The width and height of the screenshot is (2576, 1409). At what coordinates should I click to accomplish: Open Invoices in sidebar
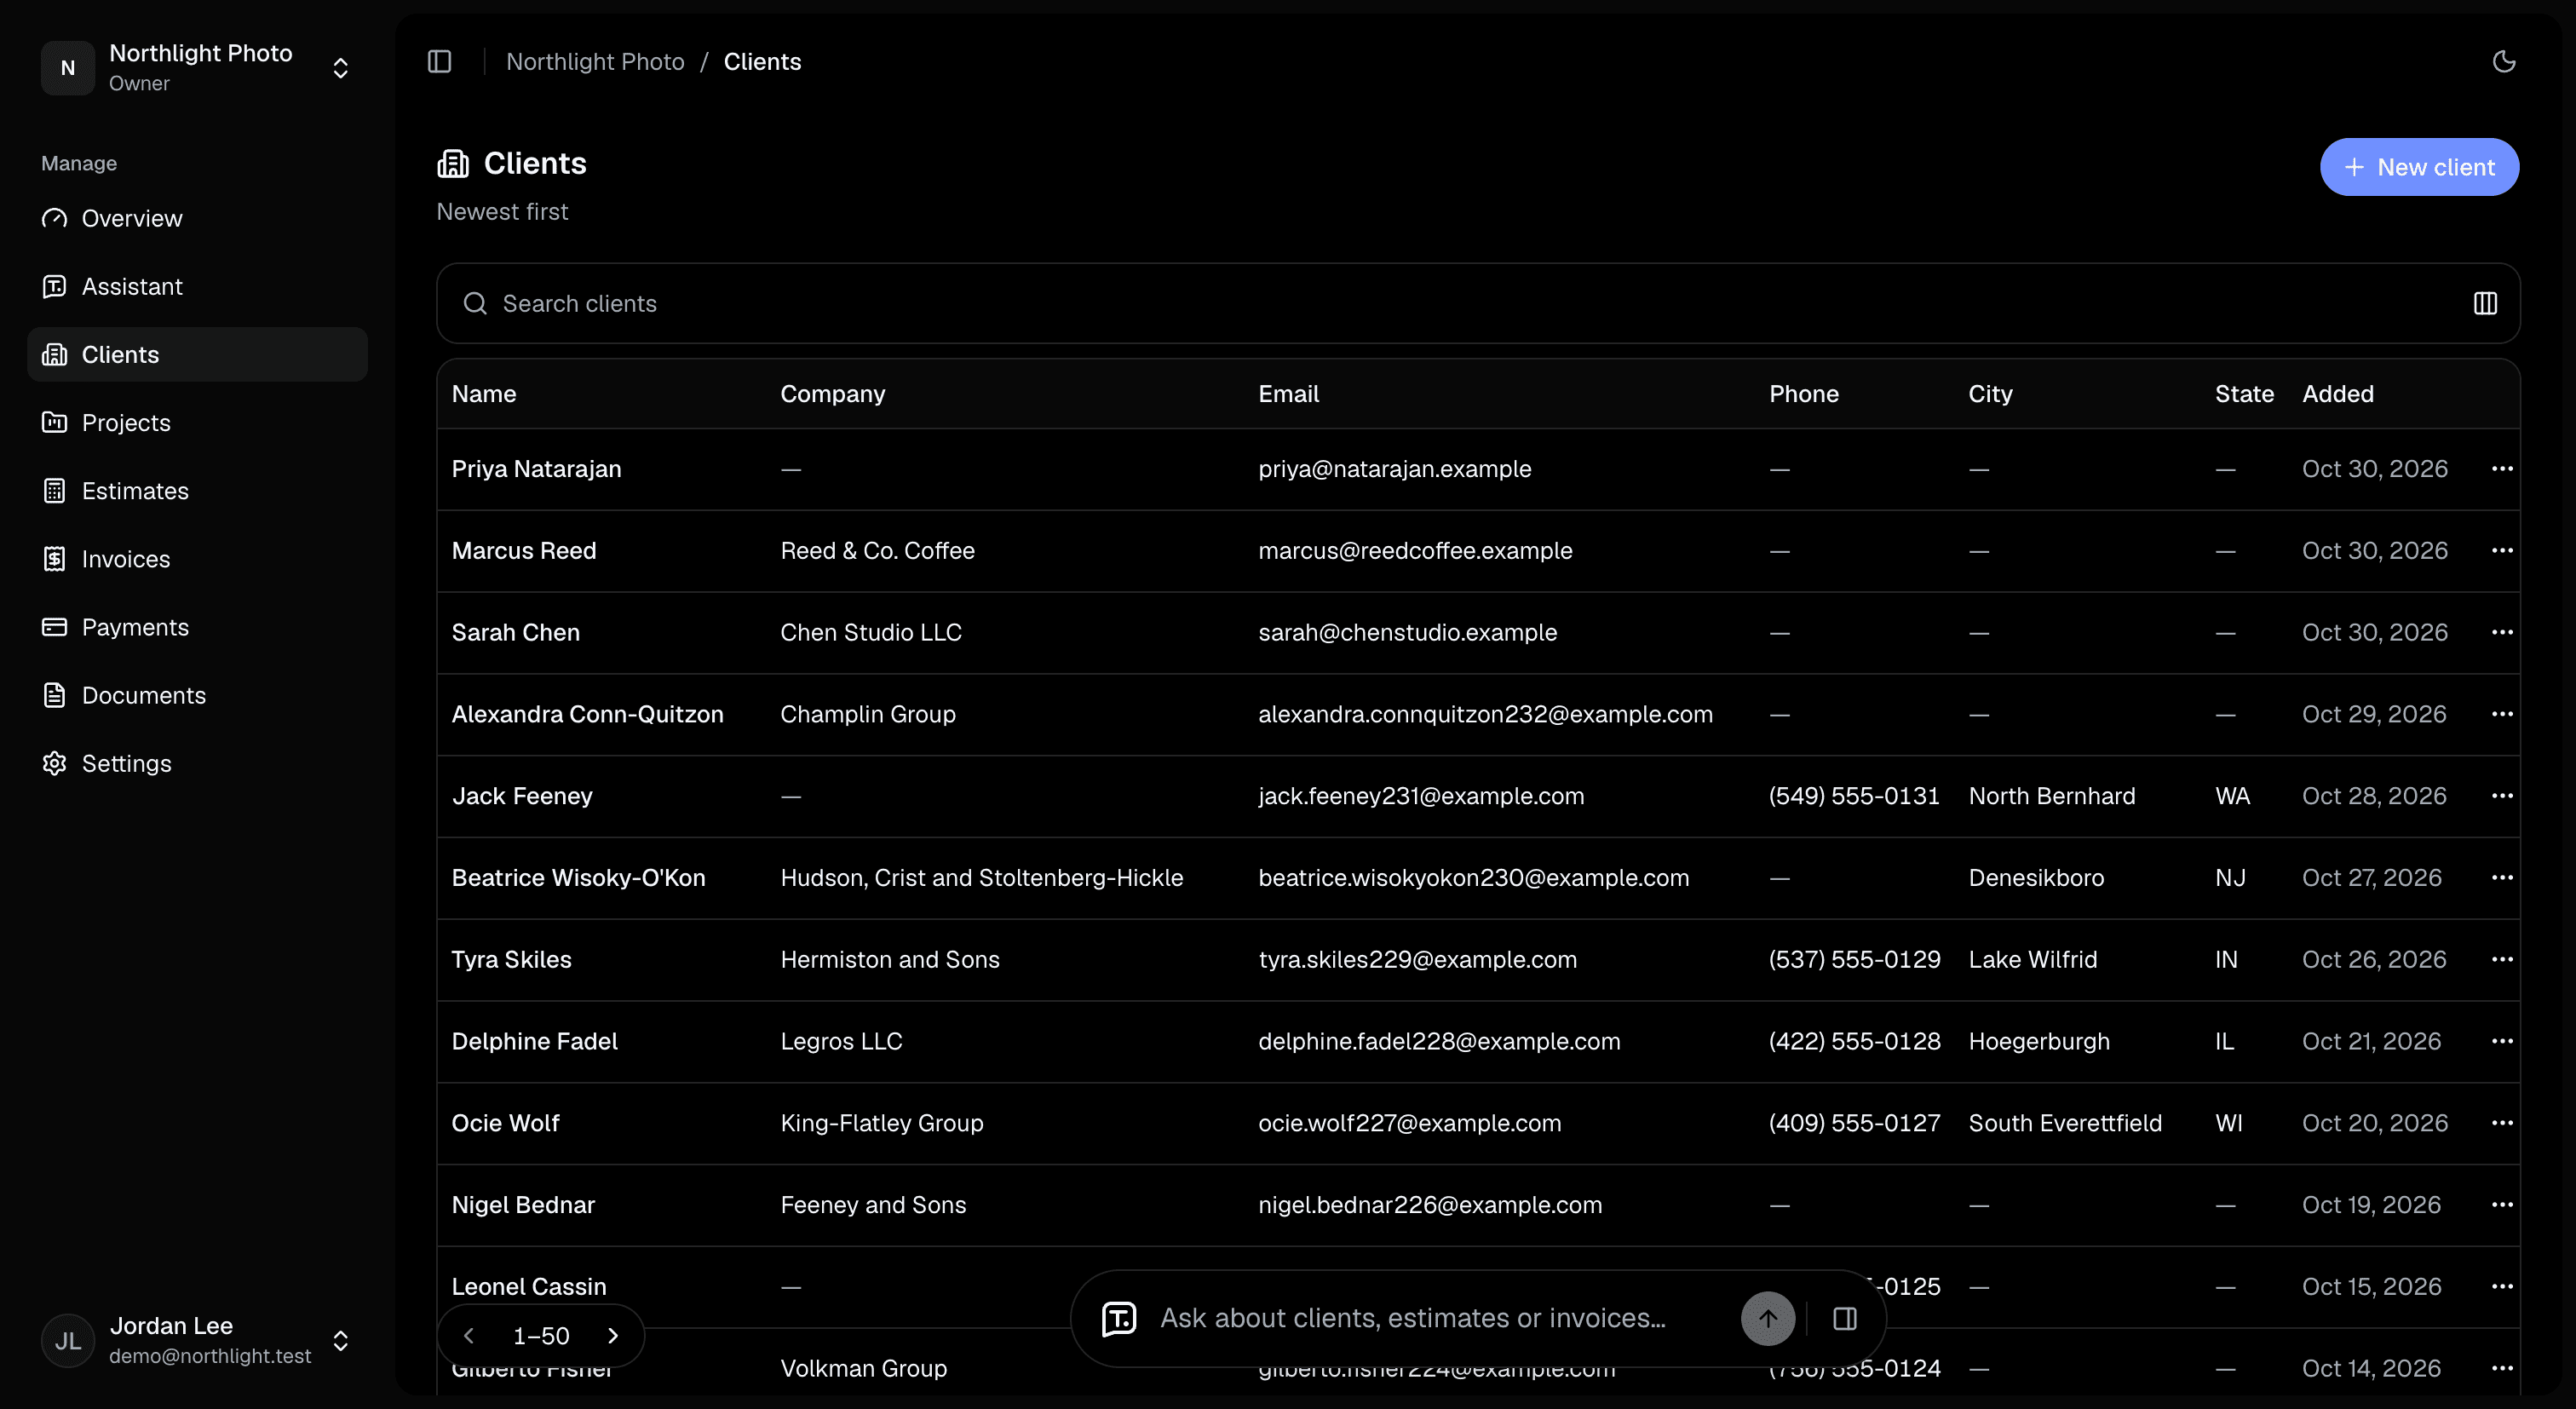(x=198, y=558)
